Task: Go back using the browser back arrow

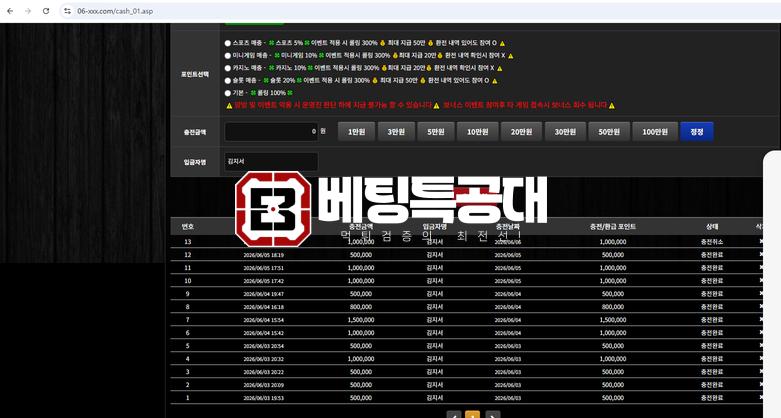Action: [x=10, y=11]
